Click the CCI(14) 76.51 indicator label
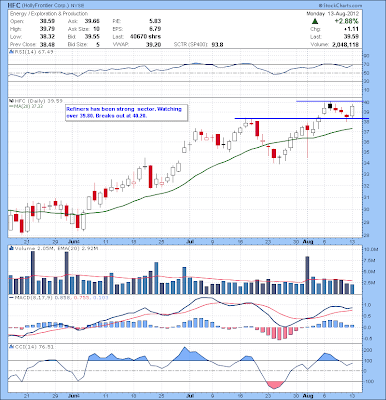Viewport: 386px width, 400px height. 31,347
